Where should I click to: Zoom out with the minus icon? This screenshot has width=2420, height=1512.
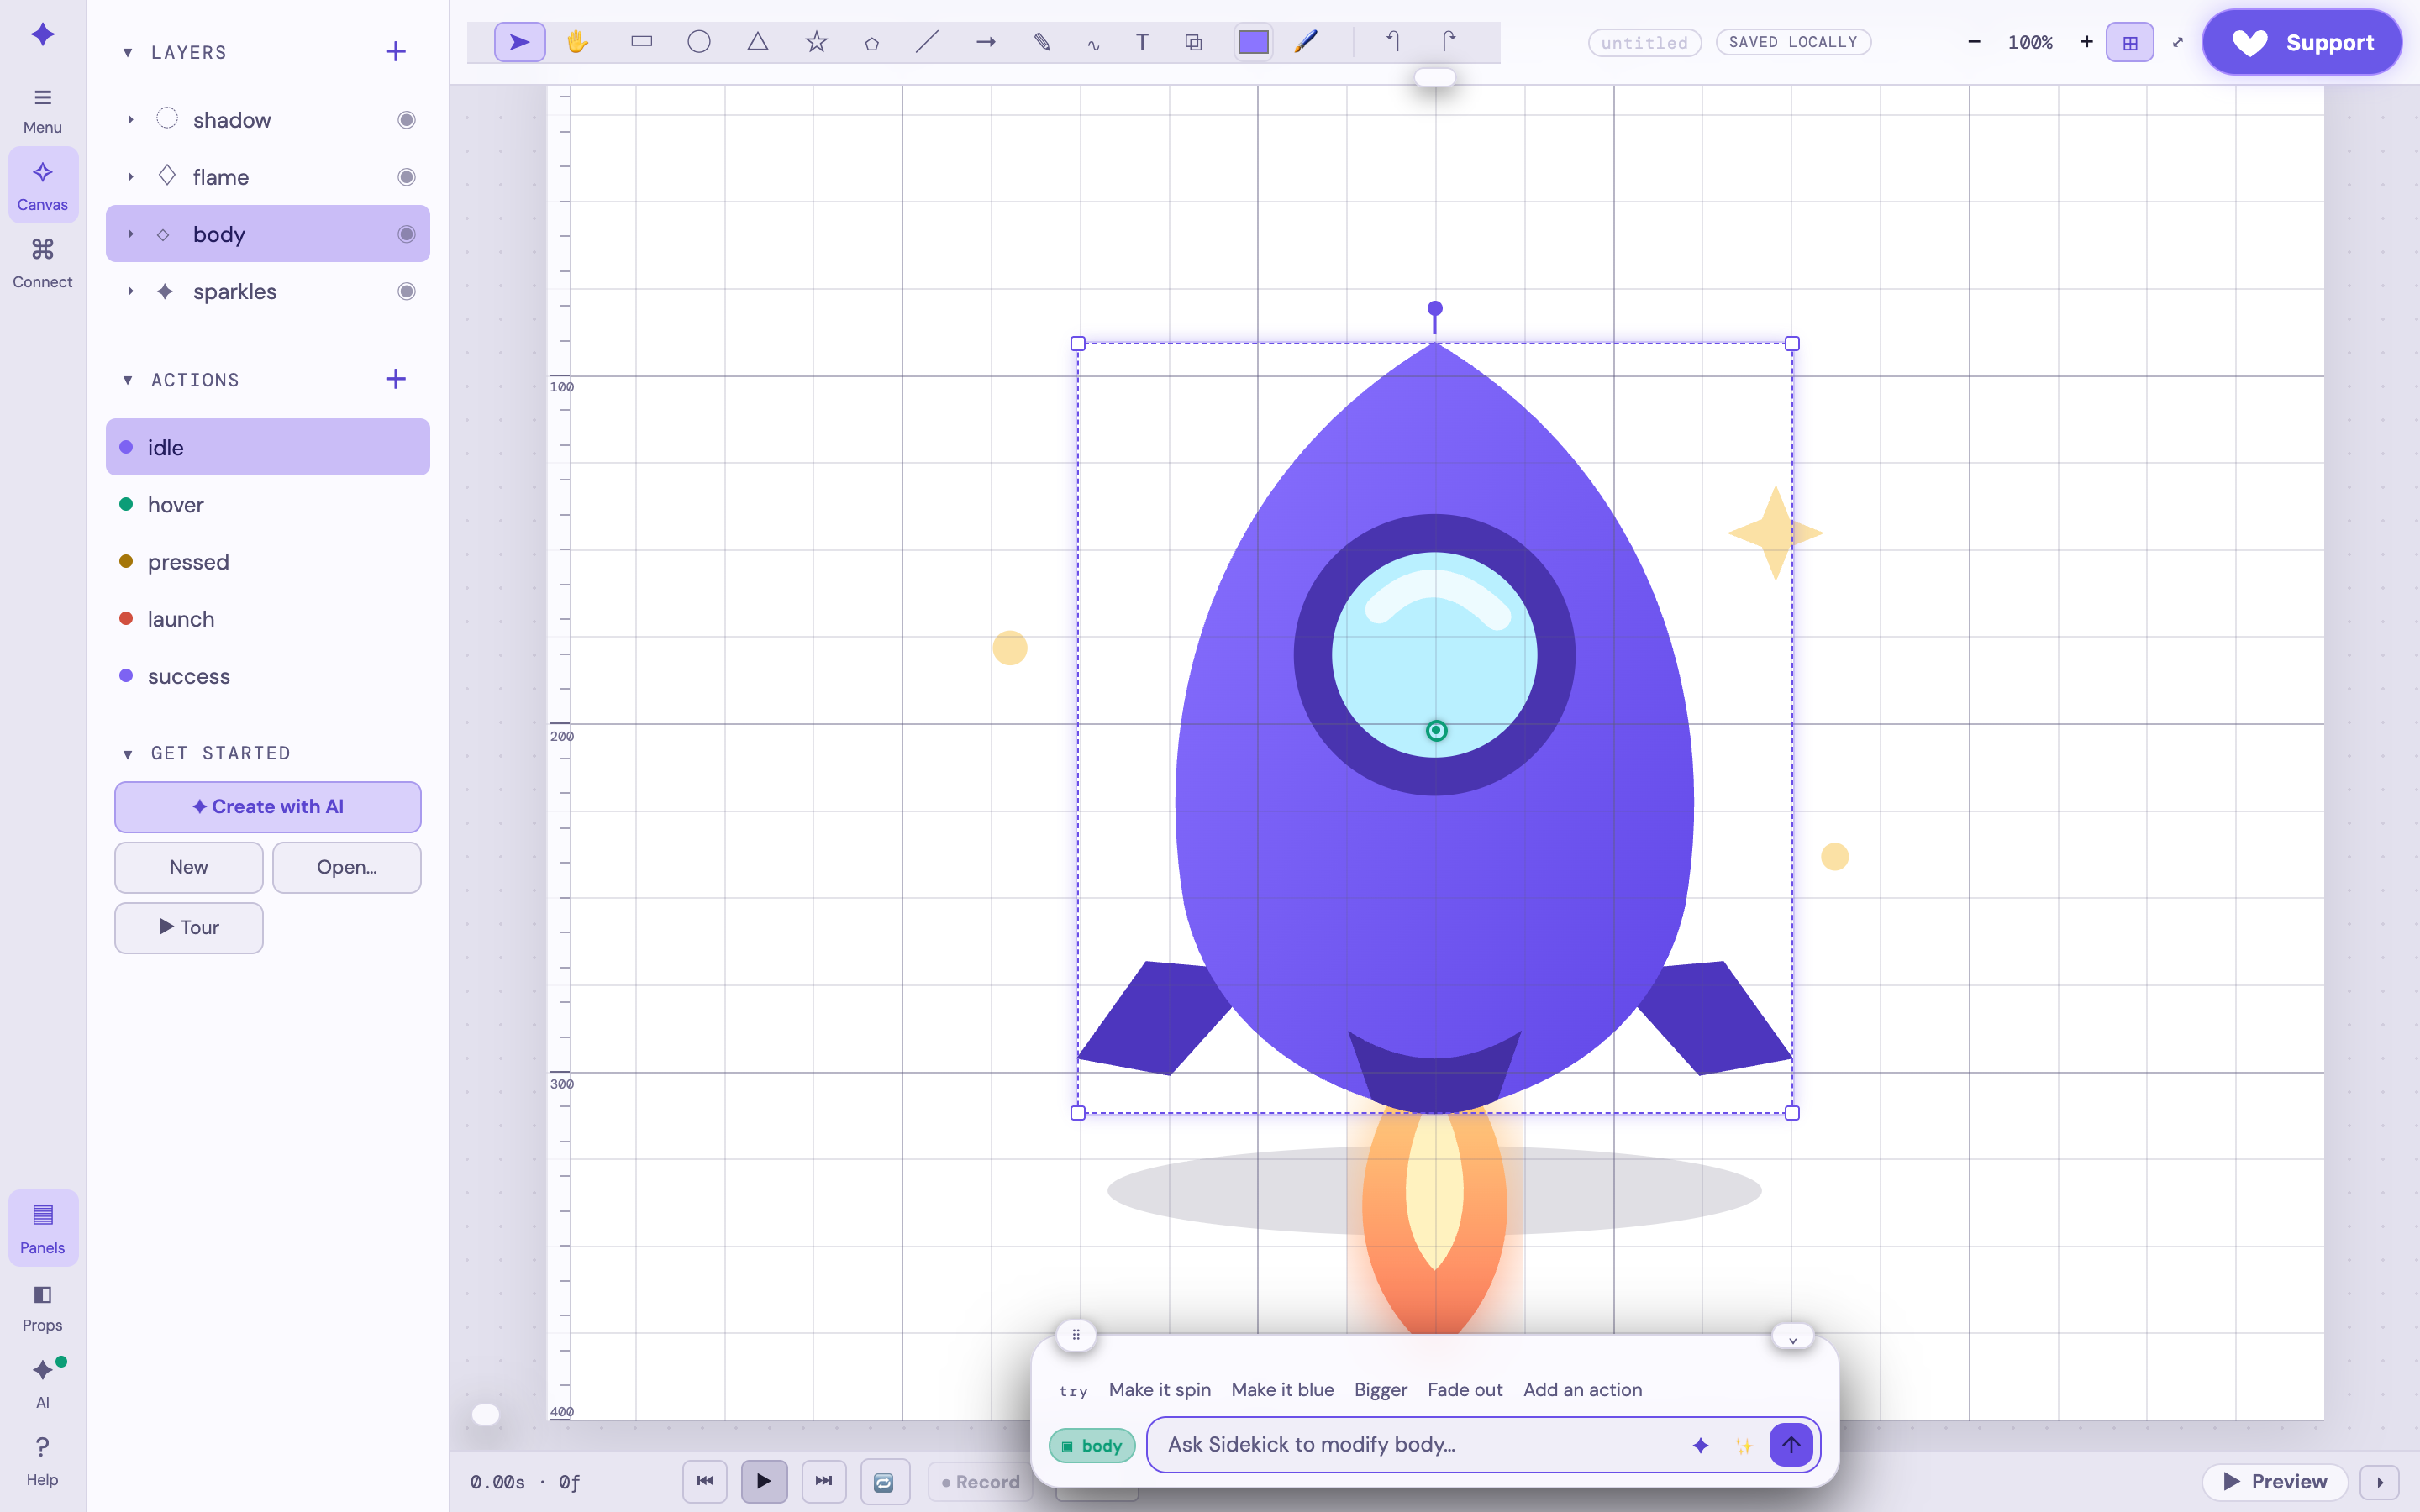click(x=1974, y=42)
